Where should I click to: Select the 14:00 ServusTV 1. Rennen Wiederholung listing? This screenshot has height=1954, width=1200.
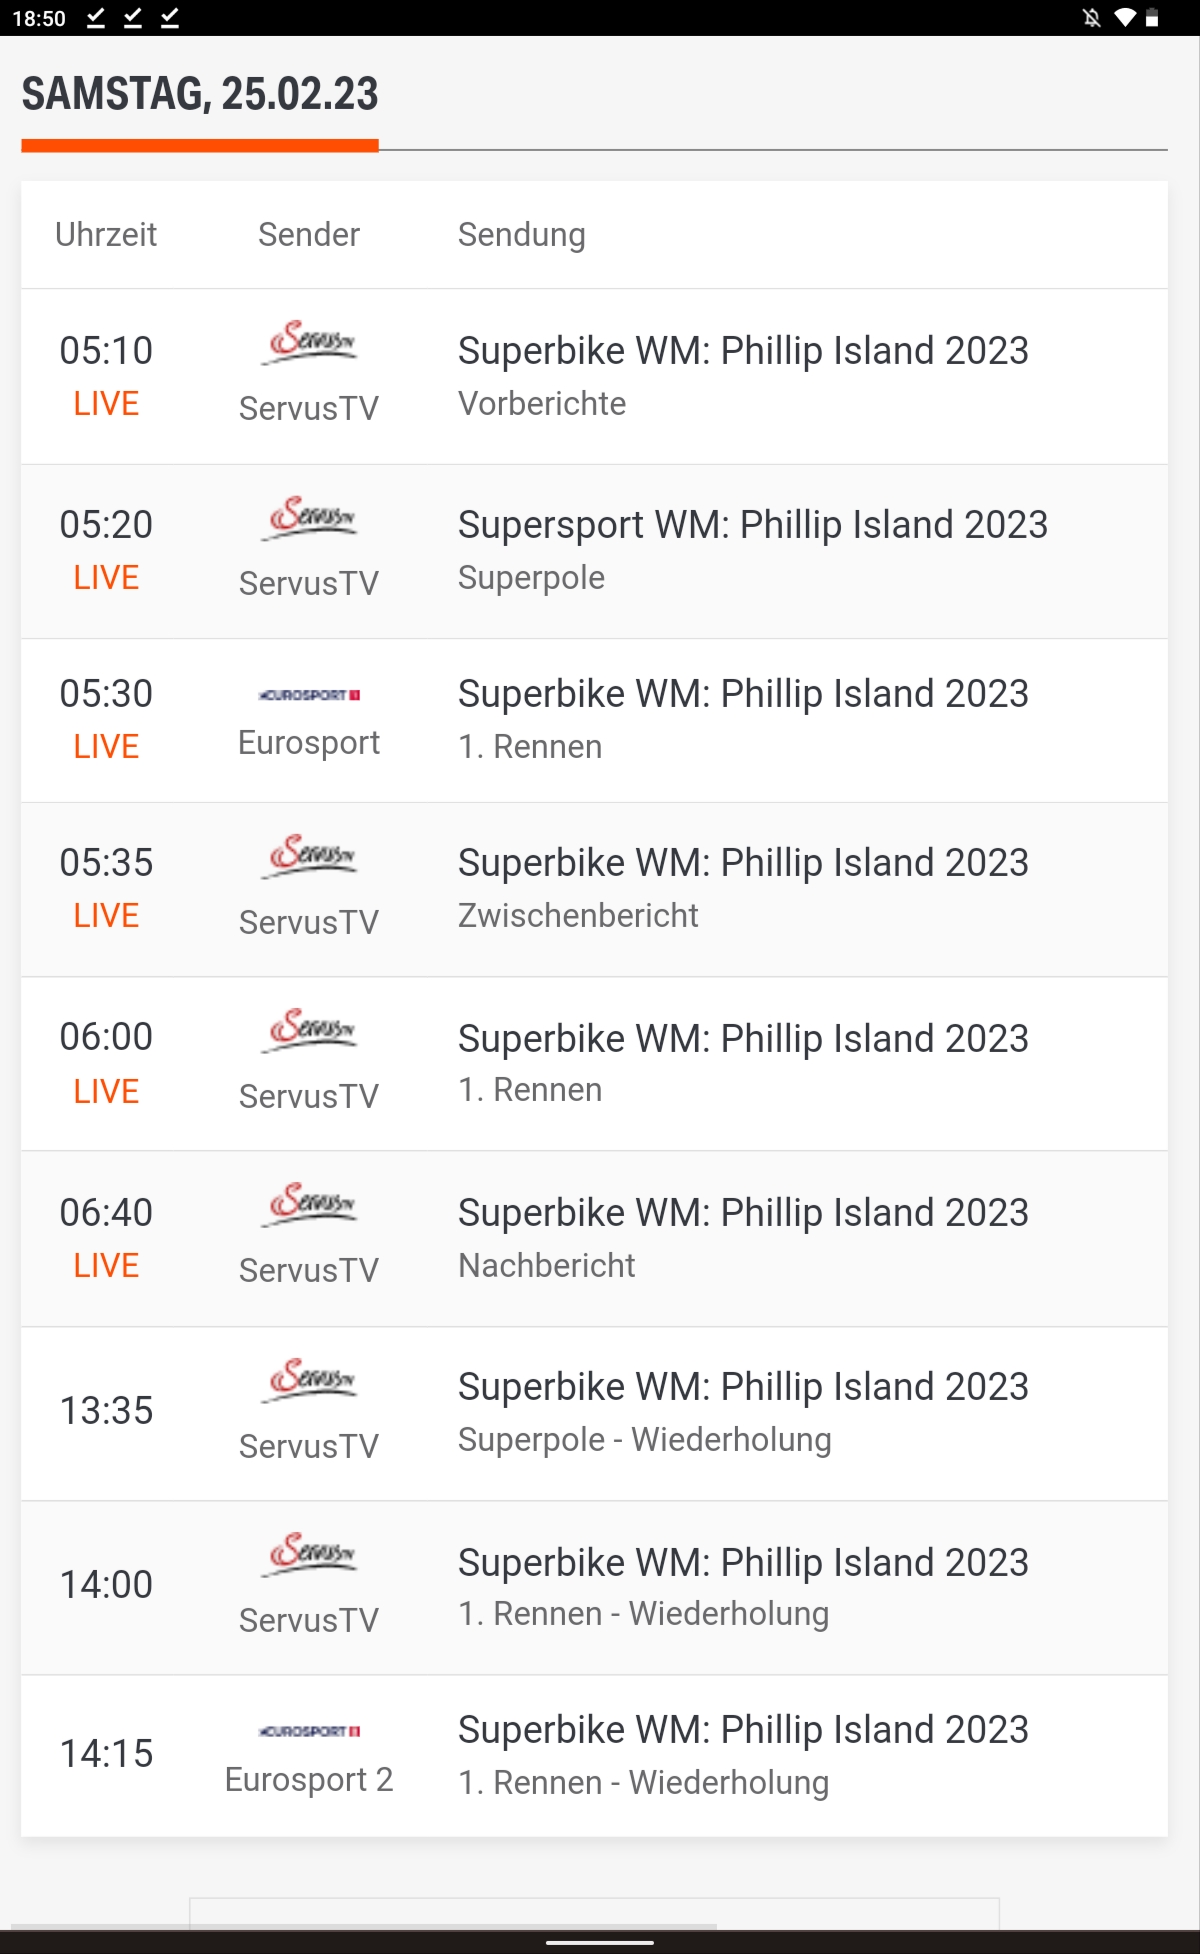pos(742,1563)
